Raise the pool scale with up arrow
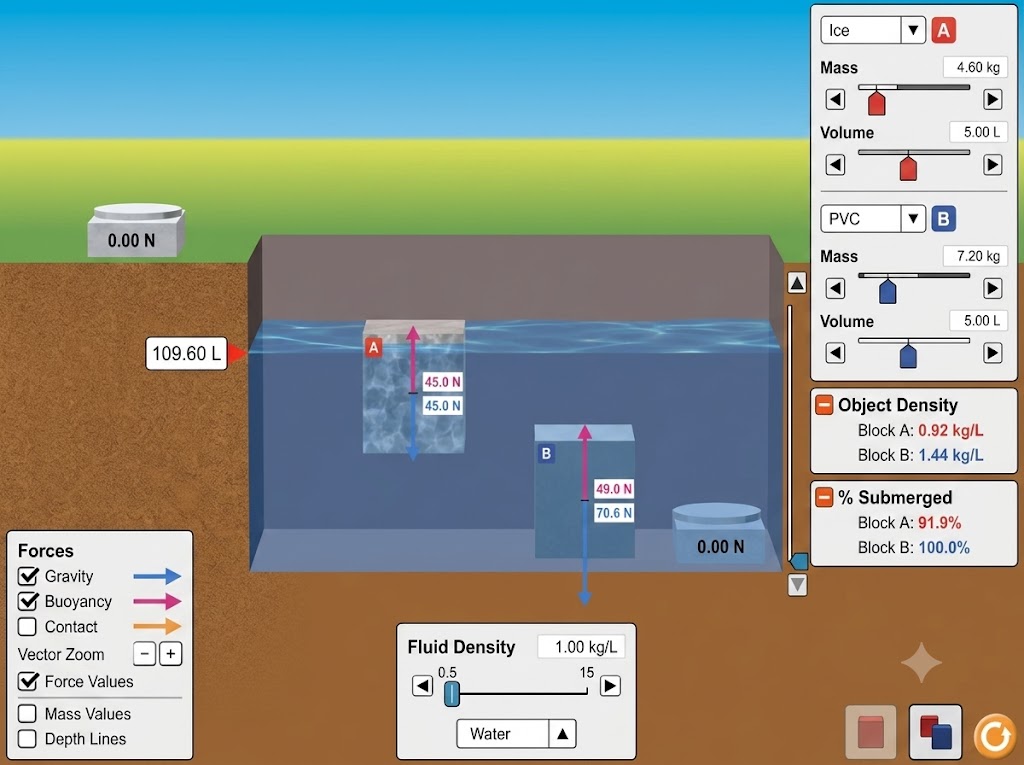The height and width of the screenshot is (765, 1024). click(797, 283)
